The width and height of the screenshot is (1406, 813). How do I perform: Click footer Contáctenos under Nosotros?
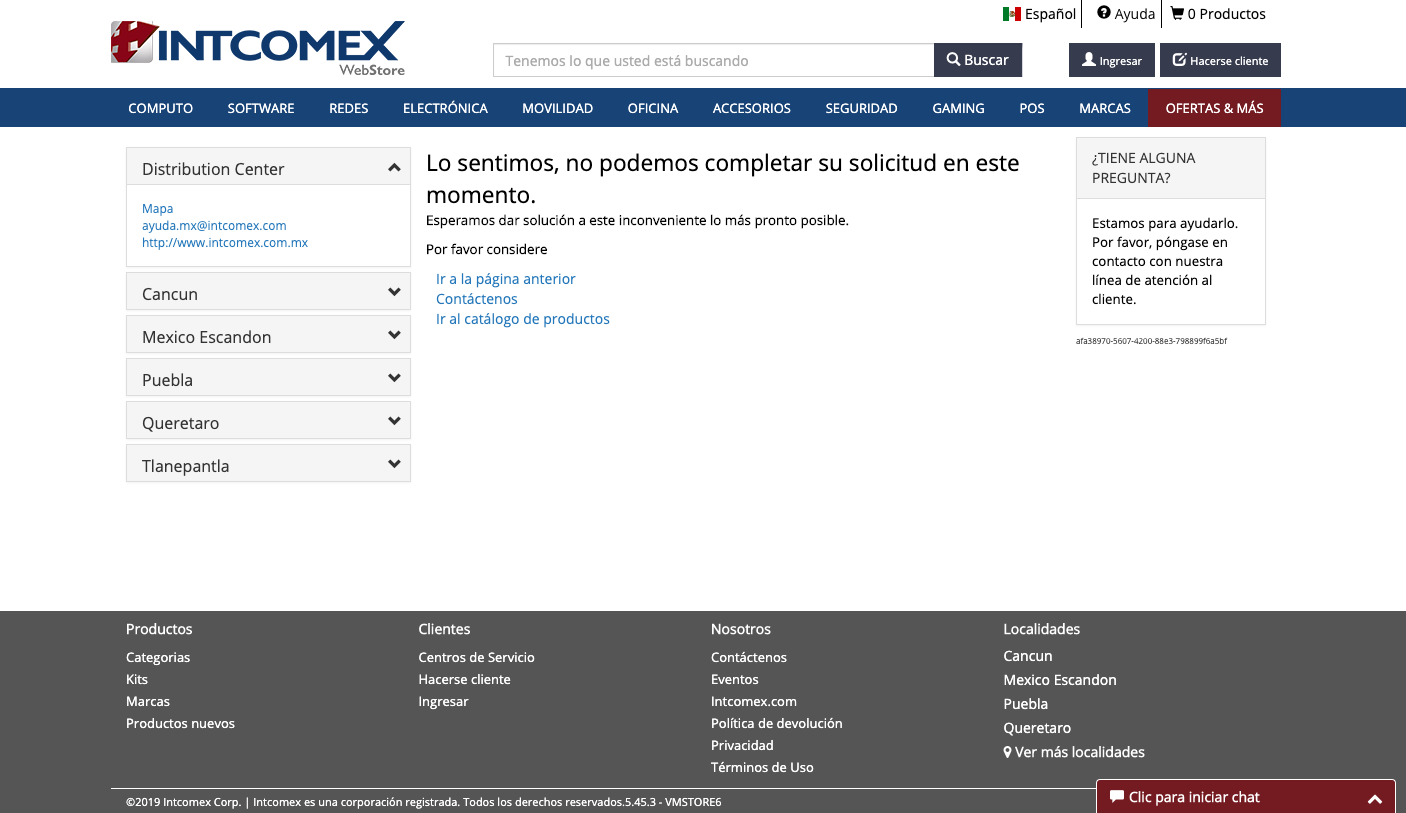(x=749, y=657)
